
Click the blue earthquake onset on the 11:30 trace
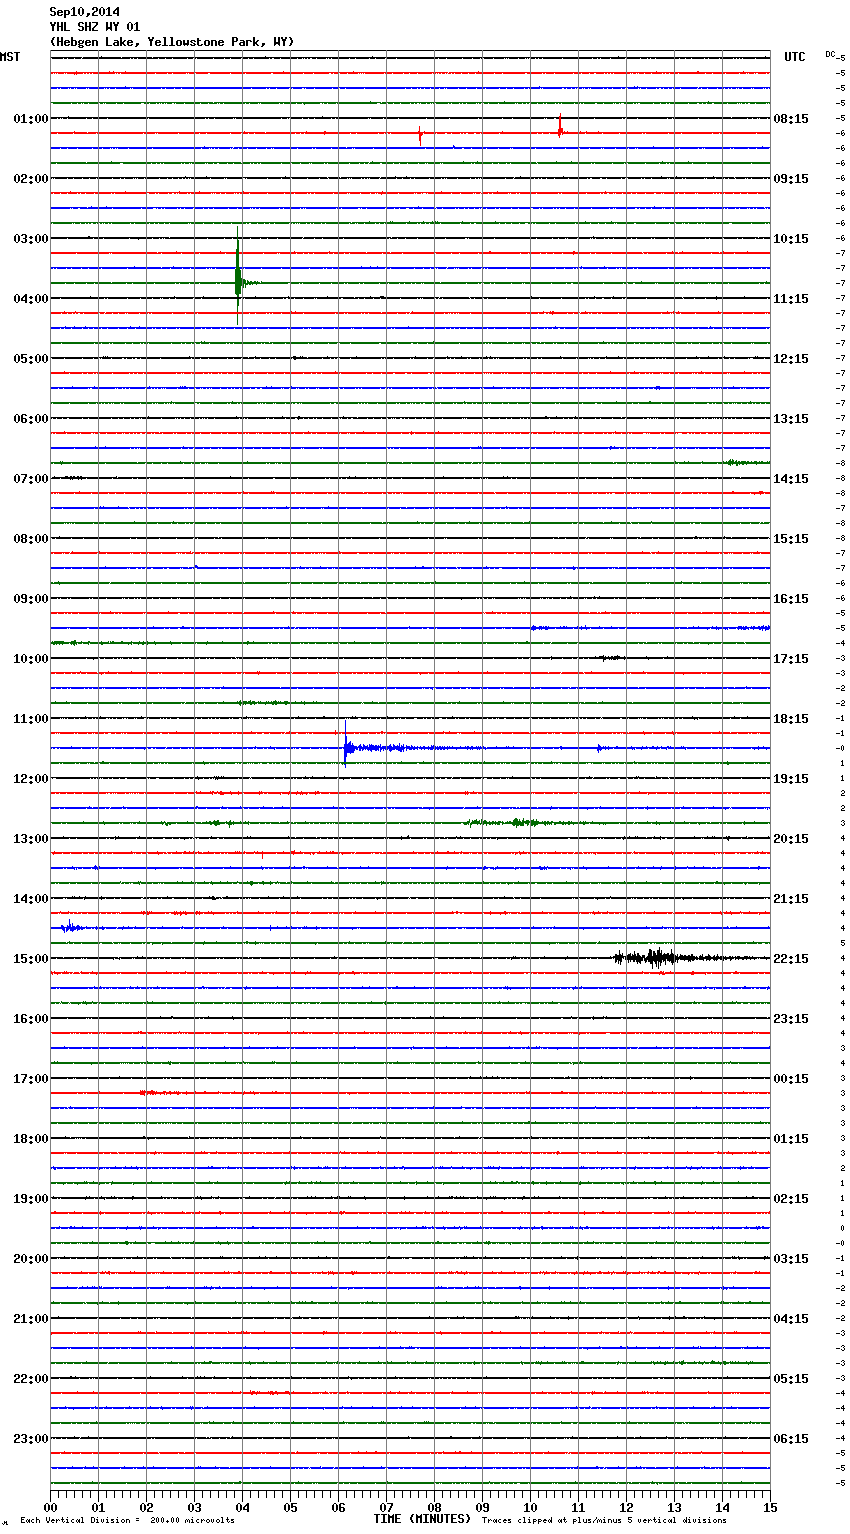tap(346, 746)
